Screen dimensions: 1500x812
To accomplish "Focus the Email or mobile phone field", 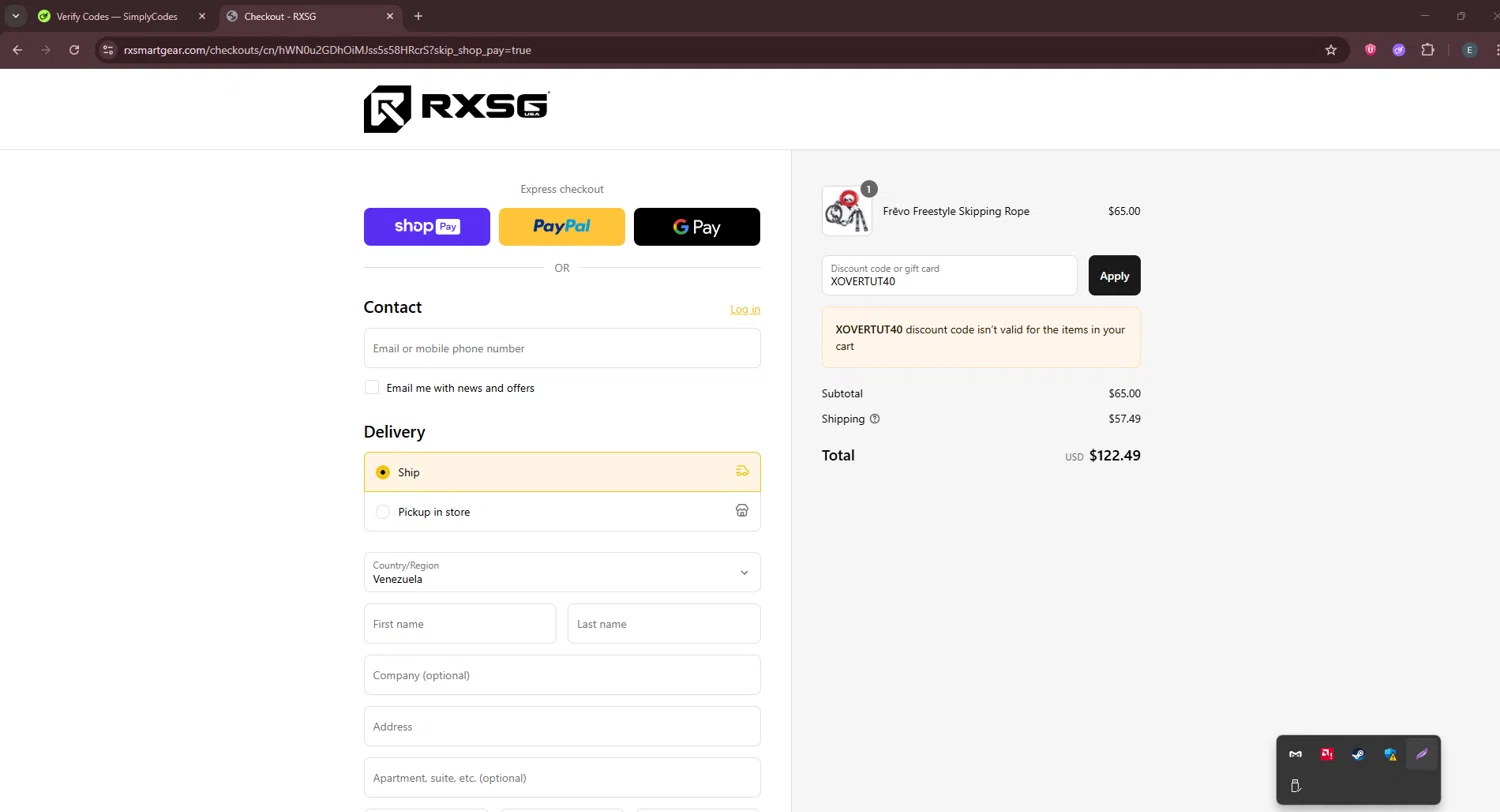I will [562, 348].
